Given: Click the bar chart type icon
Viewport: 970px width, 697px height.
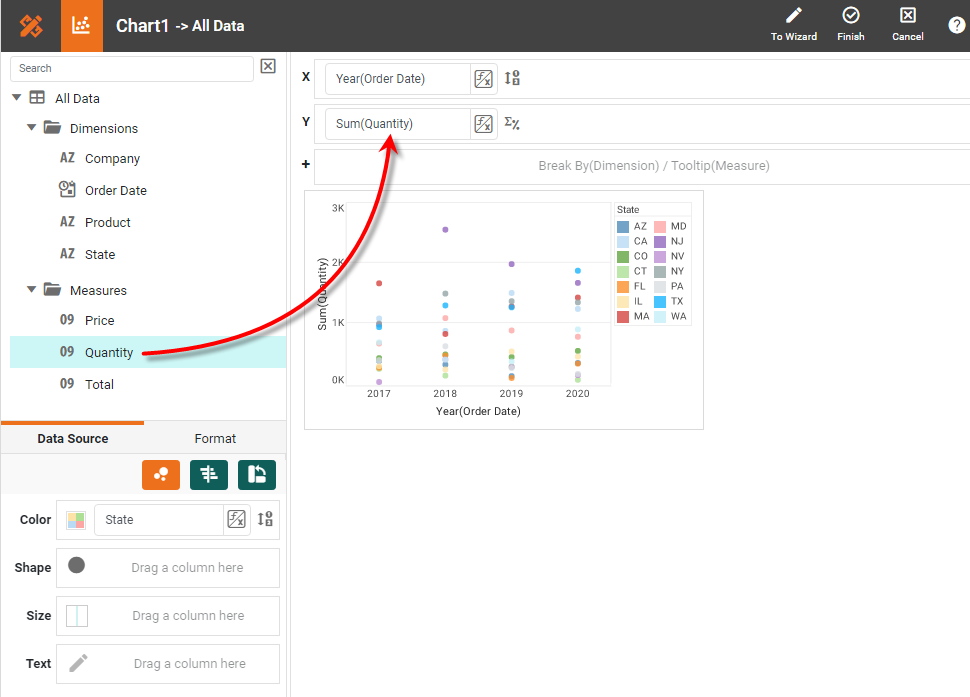Looking at the screenshot, I should (x=208, y=475).
